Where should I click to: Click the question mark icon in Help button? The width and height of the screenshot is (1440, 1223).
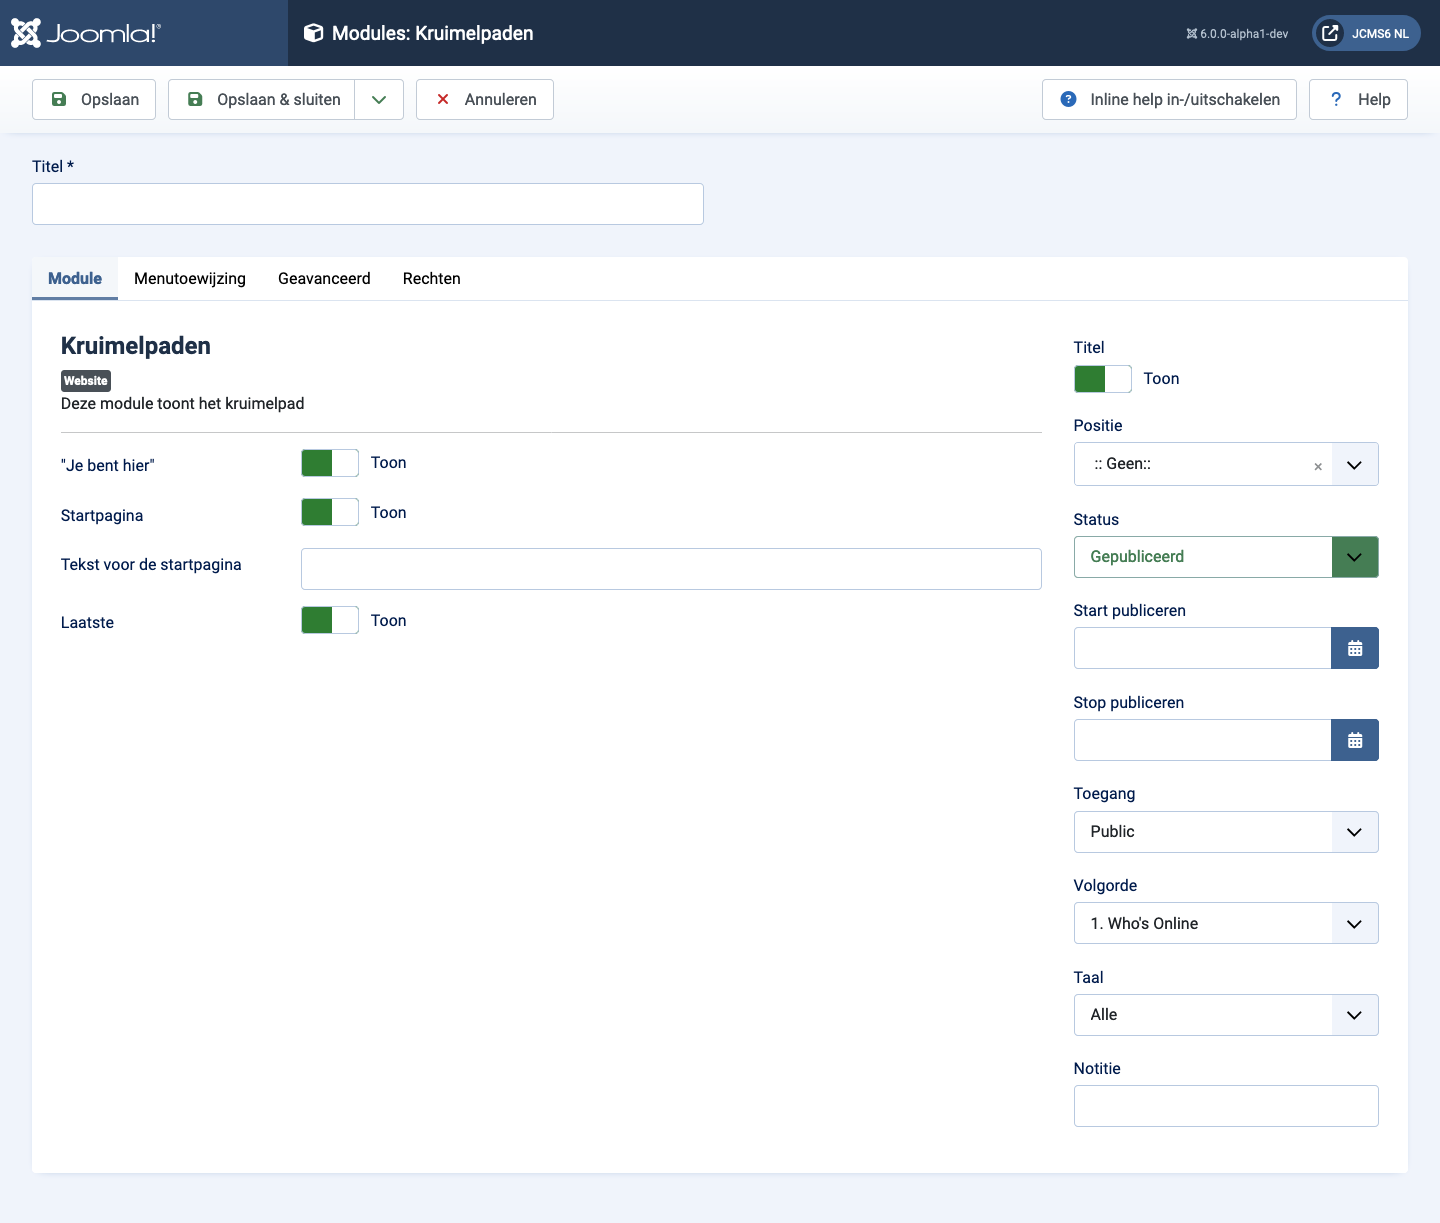[x=1336, y=99]
